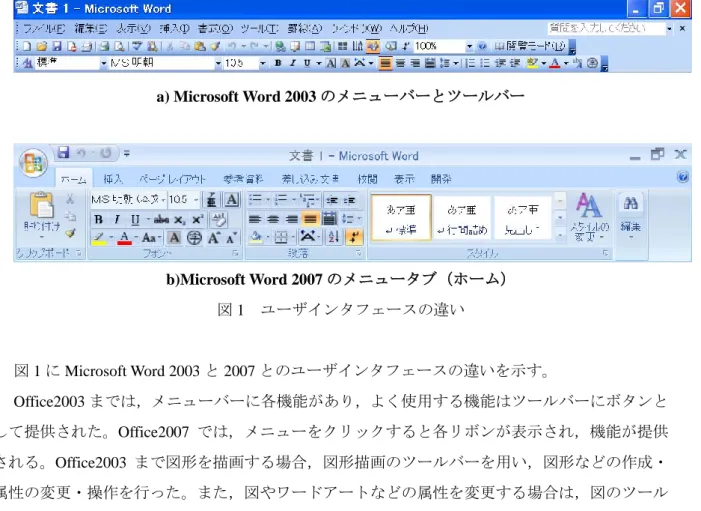
Task: Switch to the ページ レイアウト ribbon tab
Action: [172, 180]
